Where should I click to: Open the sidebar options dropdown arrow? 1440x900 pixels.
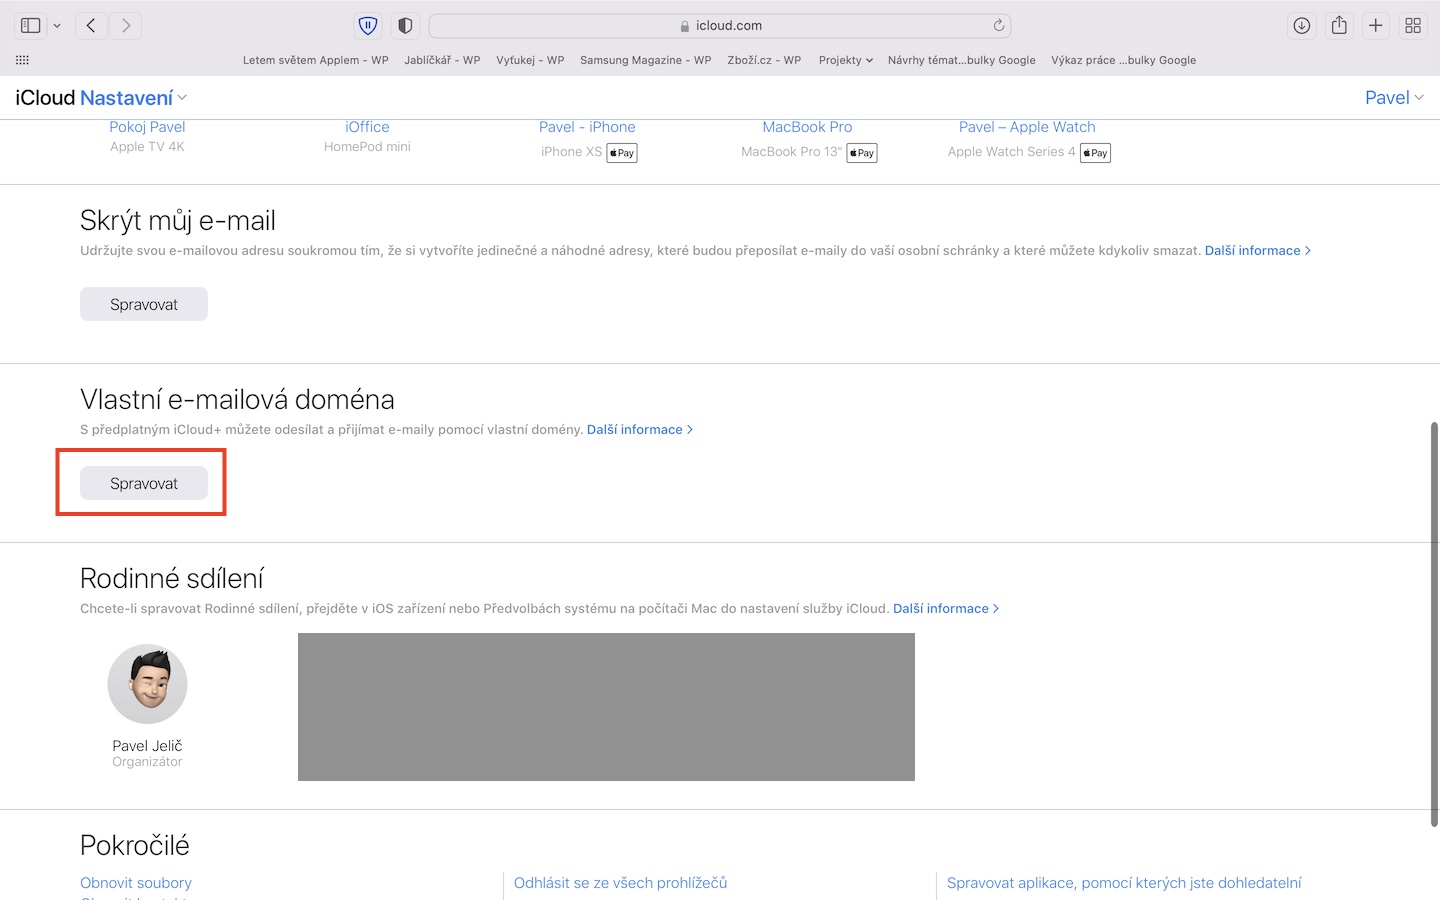pyautogui.click(x=57, y=26)
